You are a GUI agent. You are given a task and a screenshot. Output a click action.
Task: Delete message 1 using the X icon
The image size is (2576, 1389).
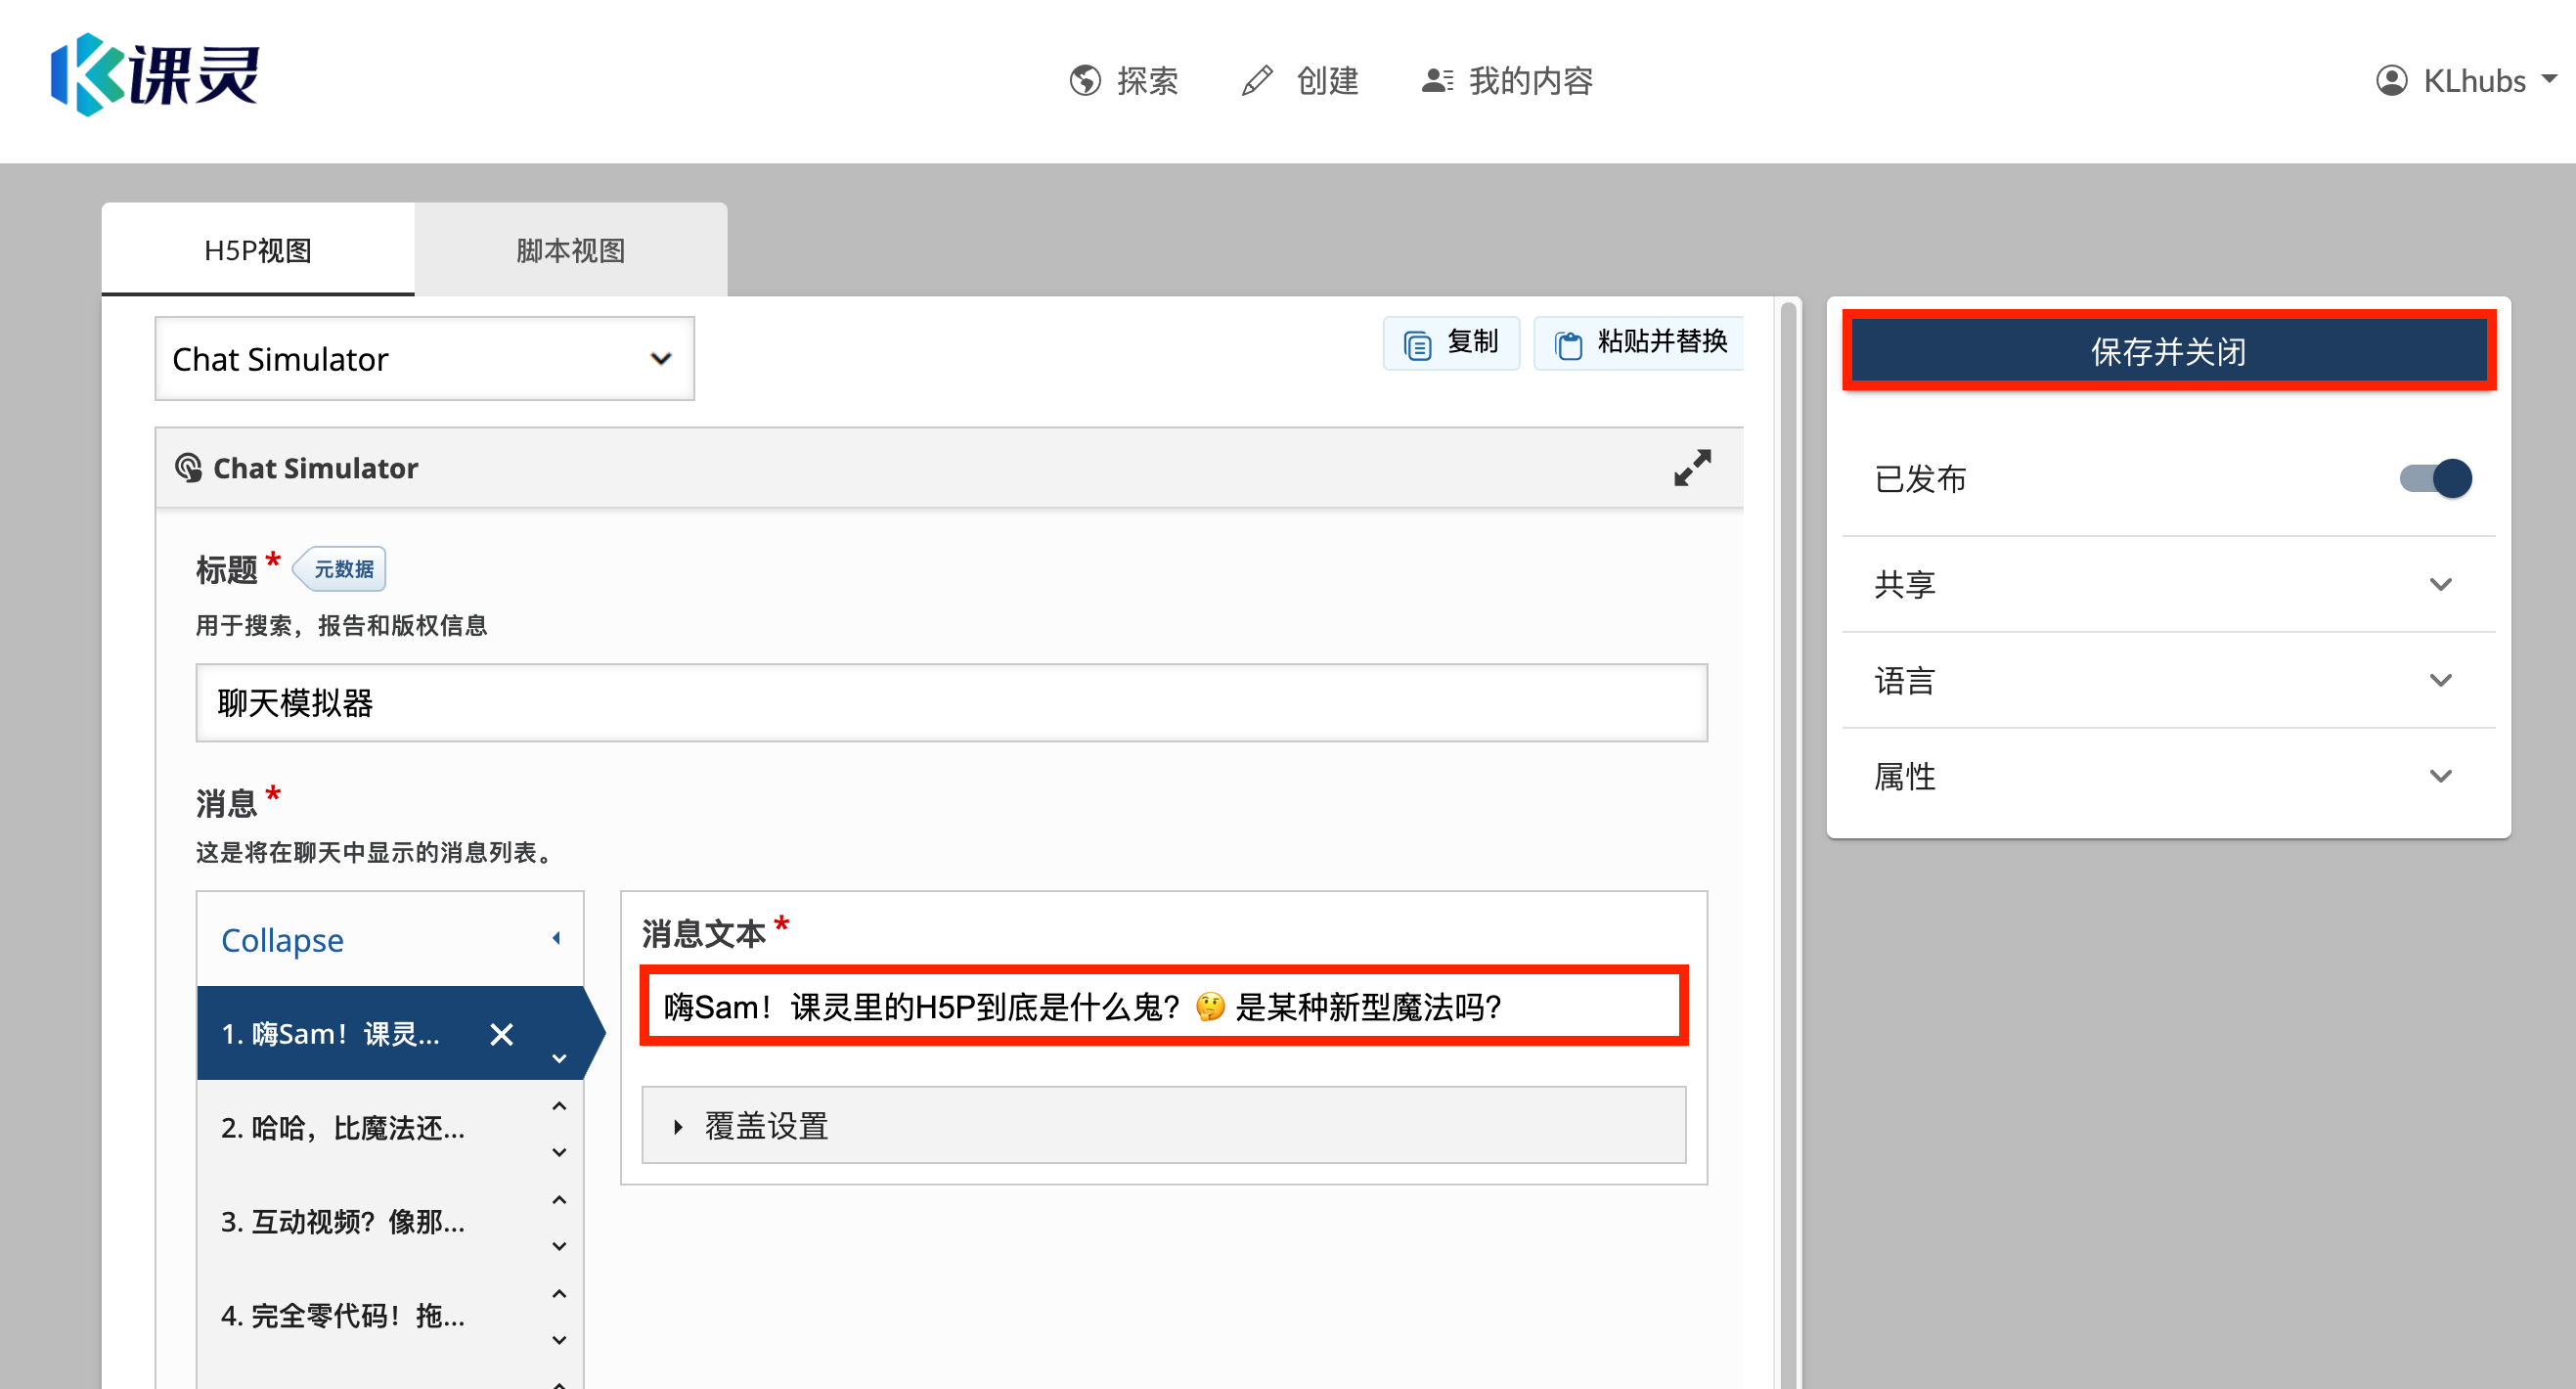[x=502, y=1034]
